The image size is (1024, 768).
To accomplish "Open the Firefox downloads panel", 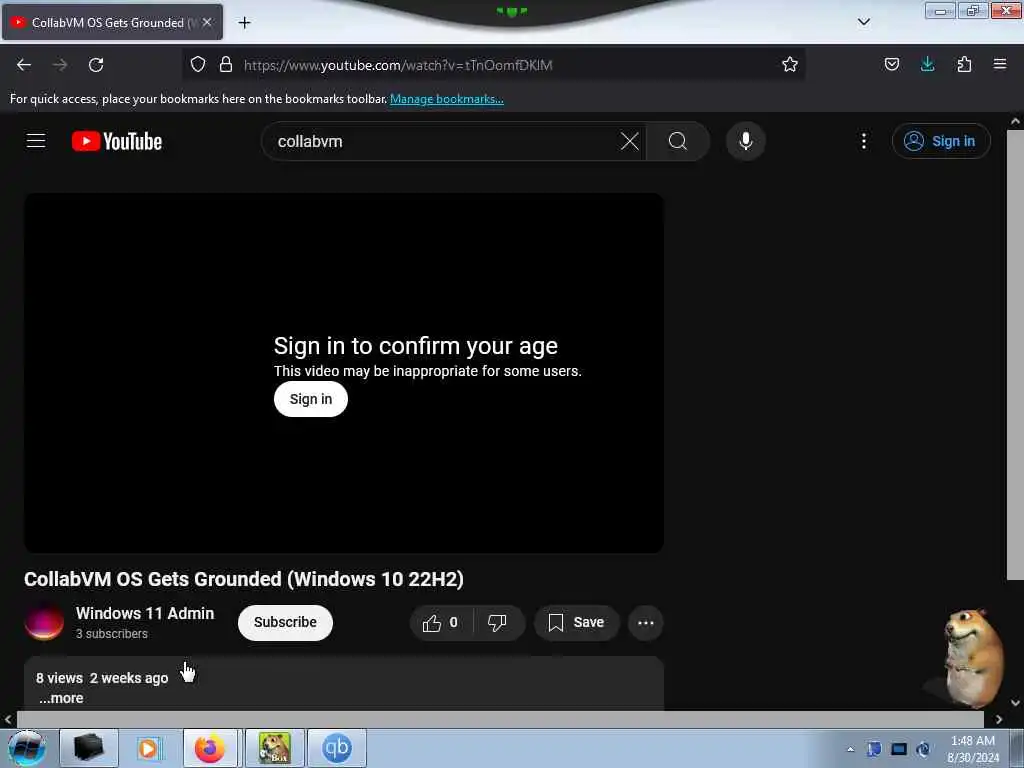I will pyautogui.click(x=927, y=65).
